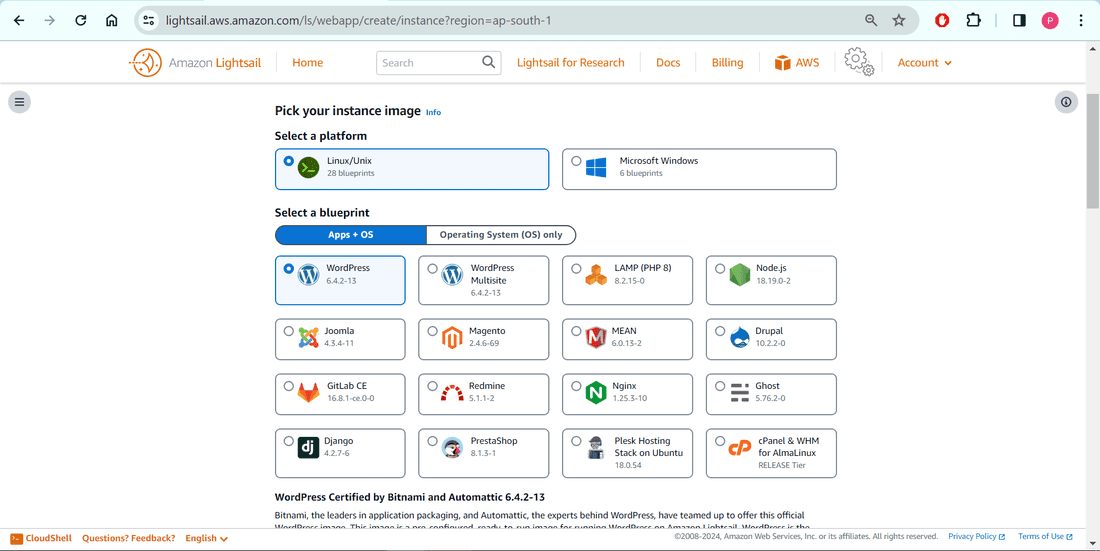Select the Magento blueprint radio button

[432, 331]
